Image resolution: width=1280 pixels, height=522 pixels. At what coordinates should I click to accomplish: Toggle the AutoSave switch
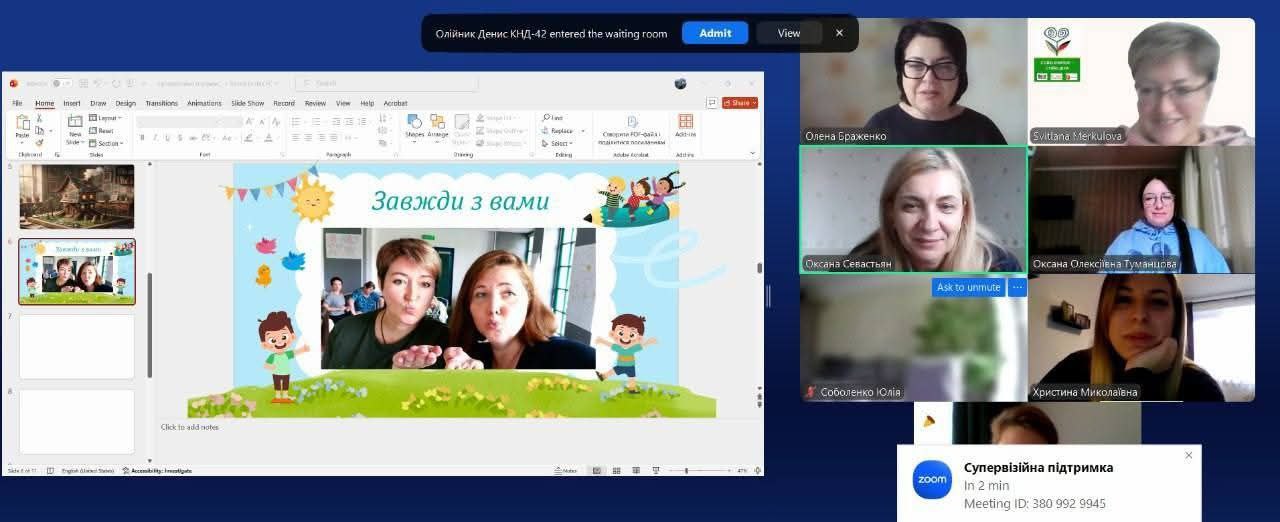pyautogui.click(x=61, y=83)
